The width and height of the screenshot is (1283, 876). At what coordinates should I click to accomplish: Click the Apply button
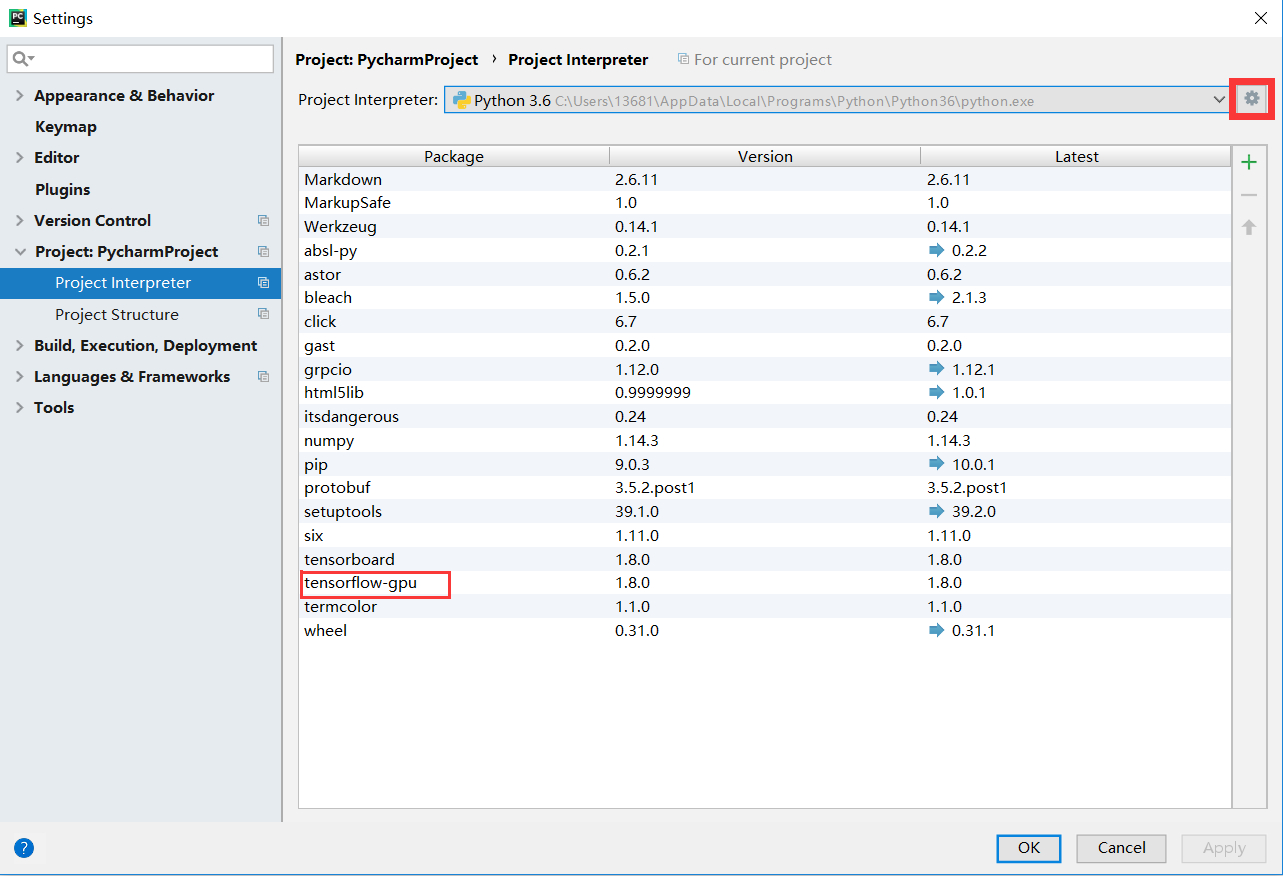pos(1224,848)
